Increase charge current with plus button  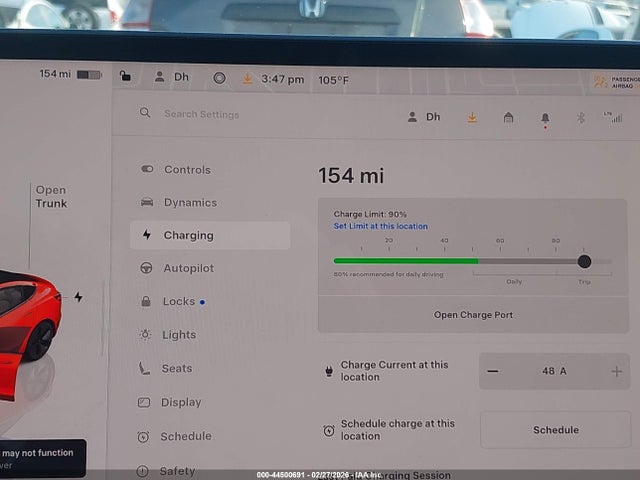pyautogui.click(x=617, y=371)
